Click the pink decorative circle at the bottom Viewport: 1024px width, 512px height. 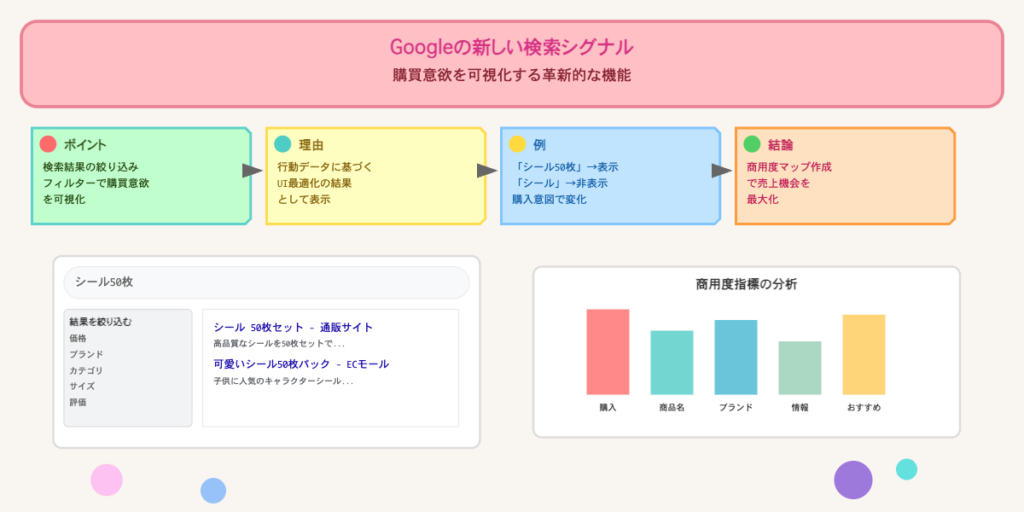tap(106, 480)
